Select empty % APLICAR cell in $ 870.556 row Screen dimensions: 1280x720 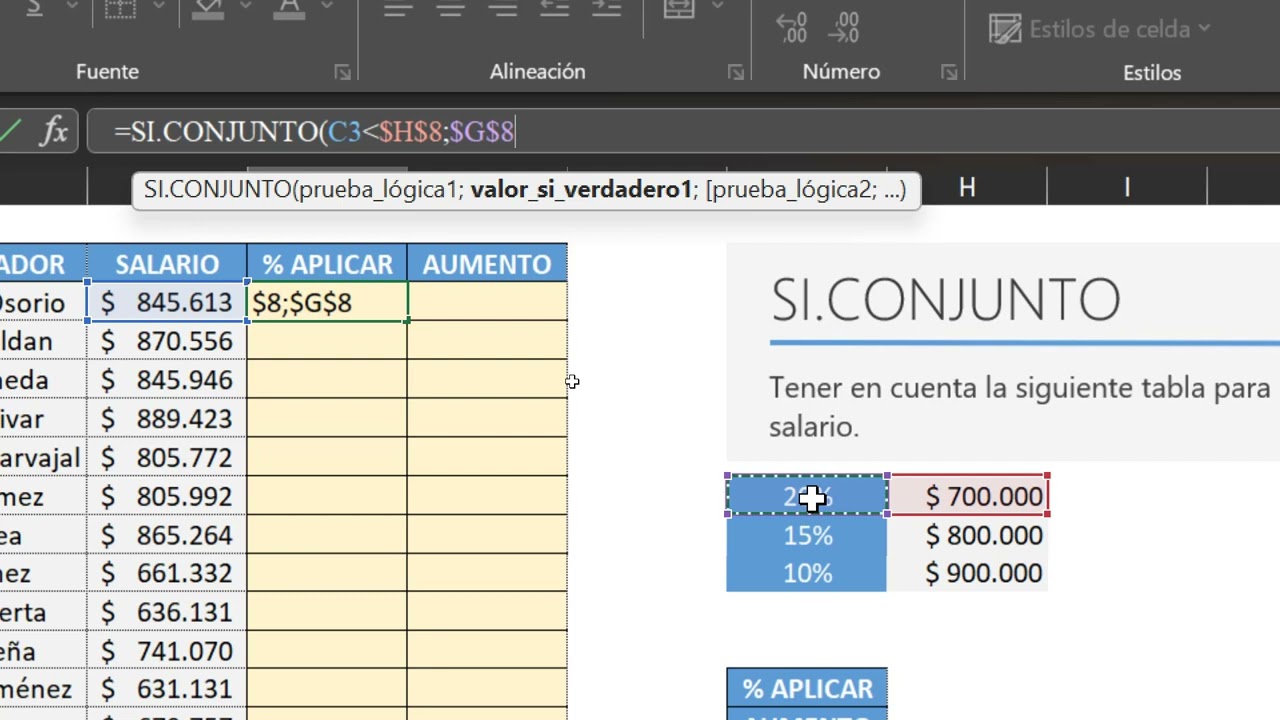click(x=327, y=342)
